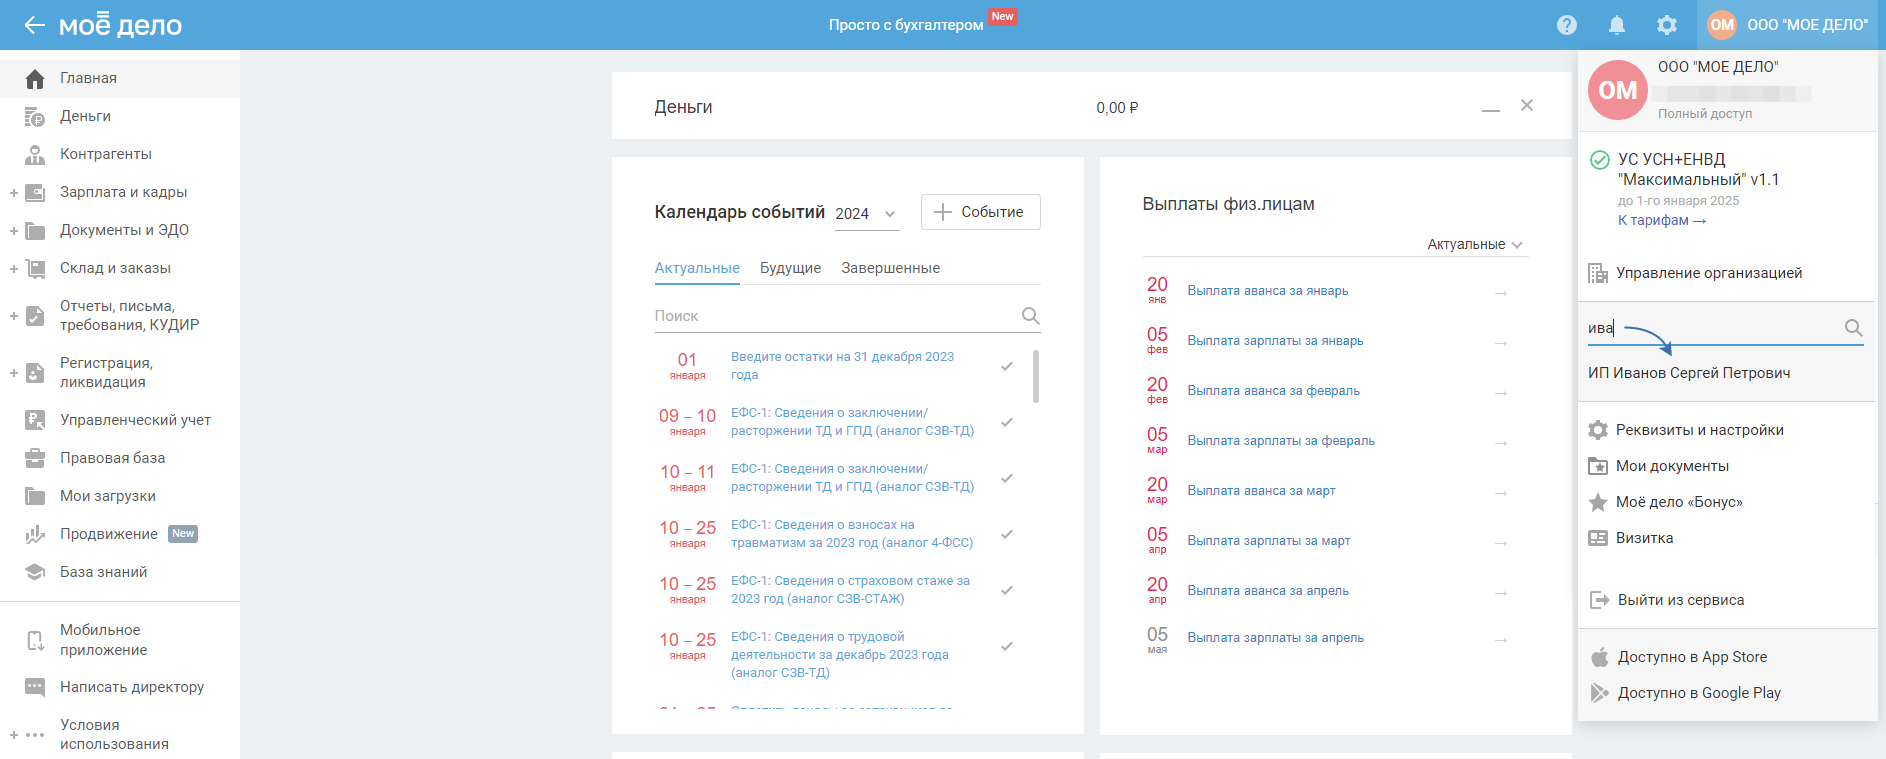Screen dimensions: 1886x759
Task: Expand the Регистрация, ликвидация section
Action: pos(14,373)
